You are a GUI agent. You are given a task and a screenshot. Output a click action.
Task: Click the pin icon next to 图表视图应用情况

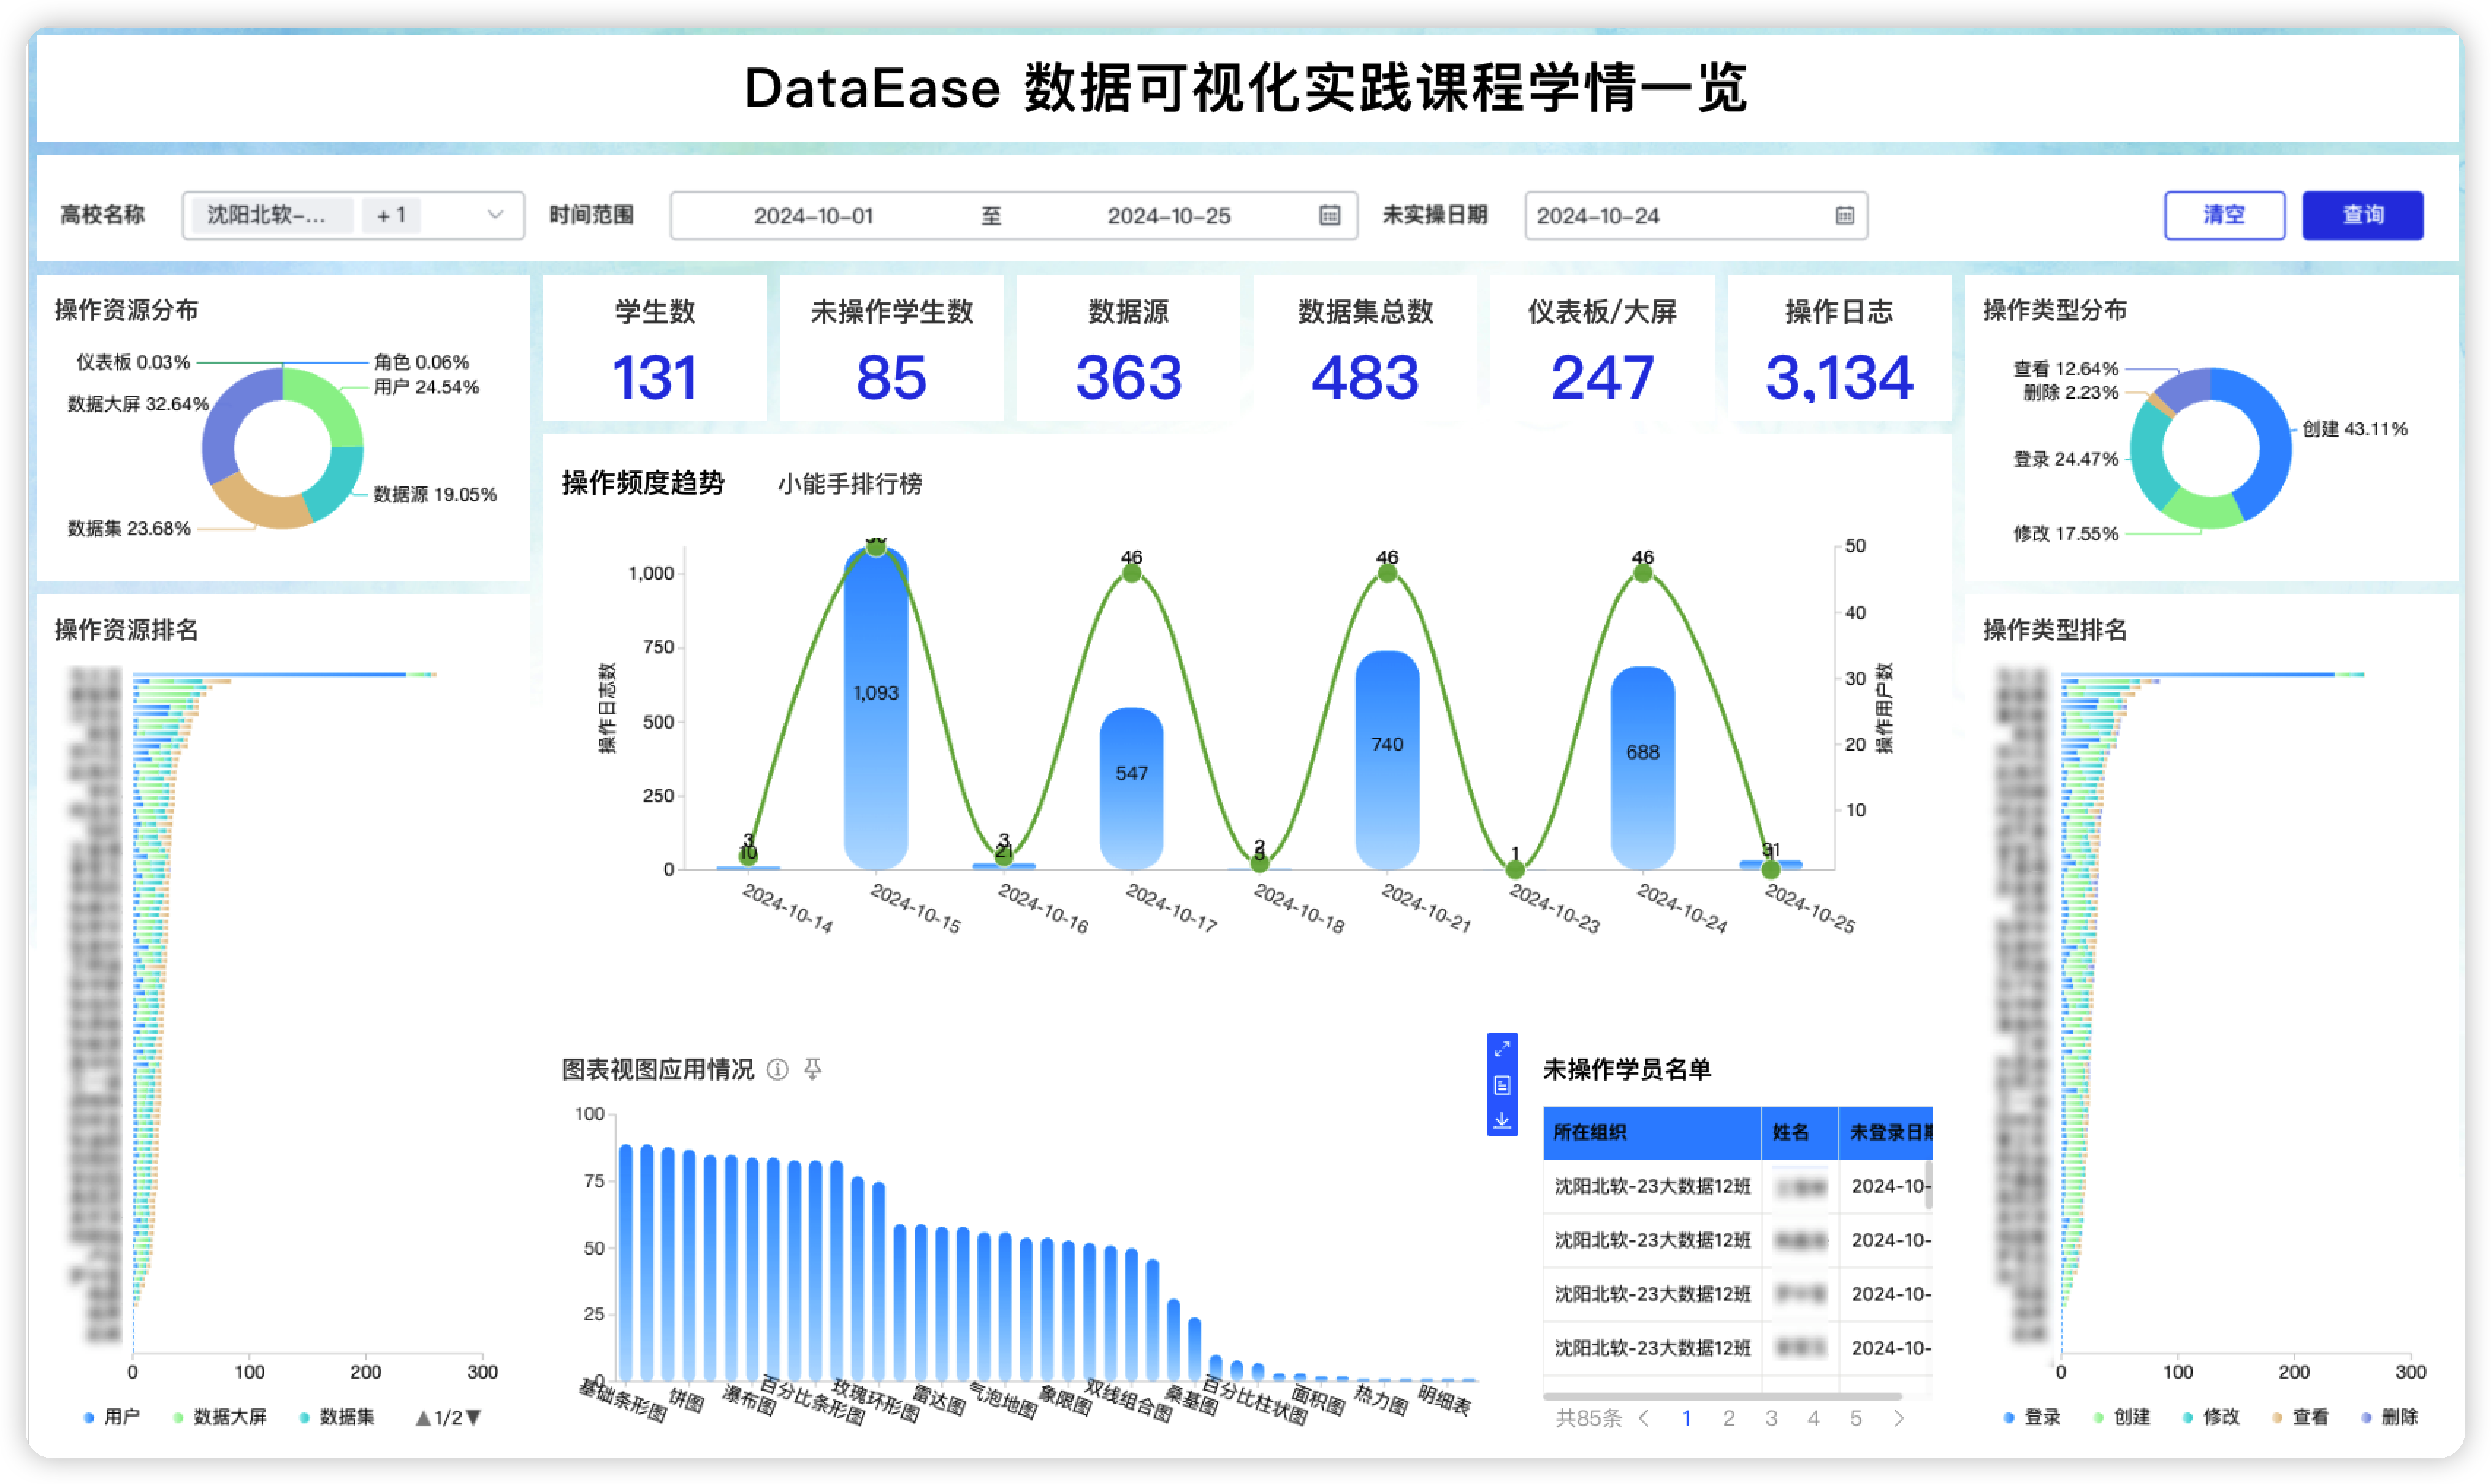[813, 1070]
